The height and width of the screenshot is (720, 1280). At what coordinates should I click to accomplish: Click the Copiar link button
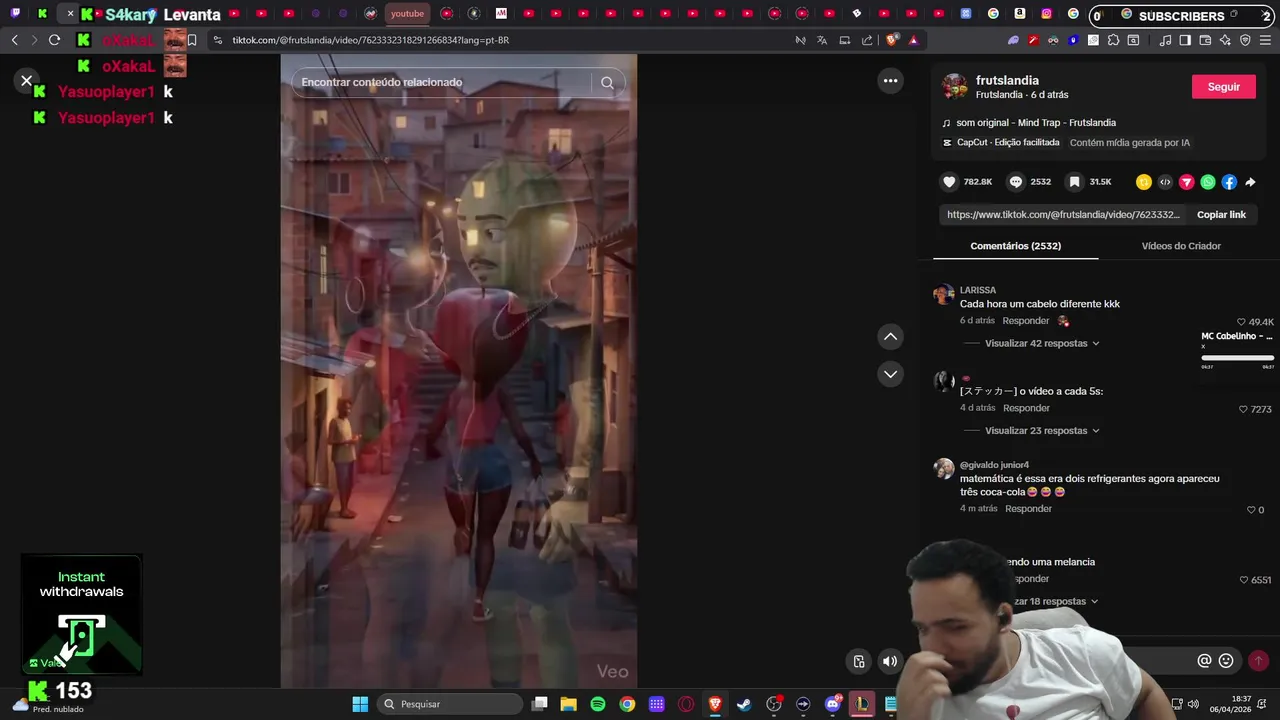point(1221,215)
